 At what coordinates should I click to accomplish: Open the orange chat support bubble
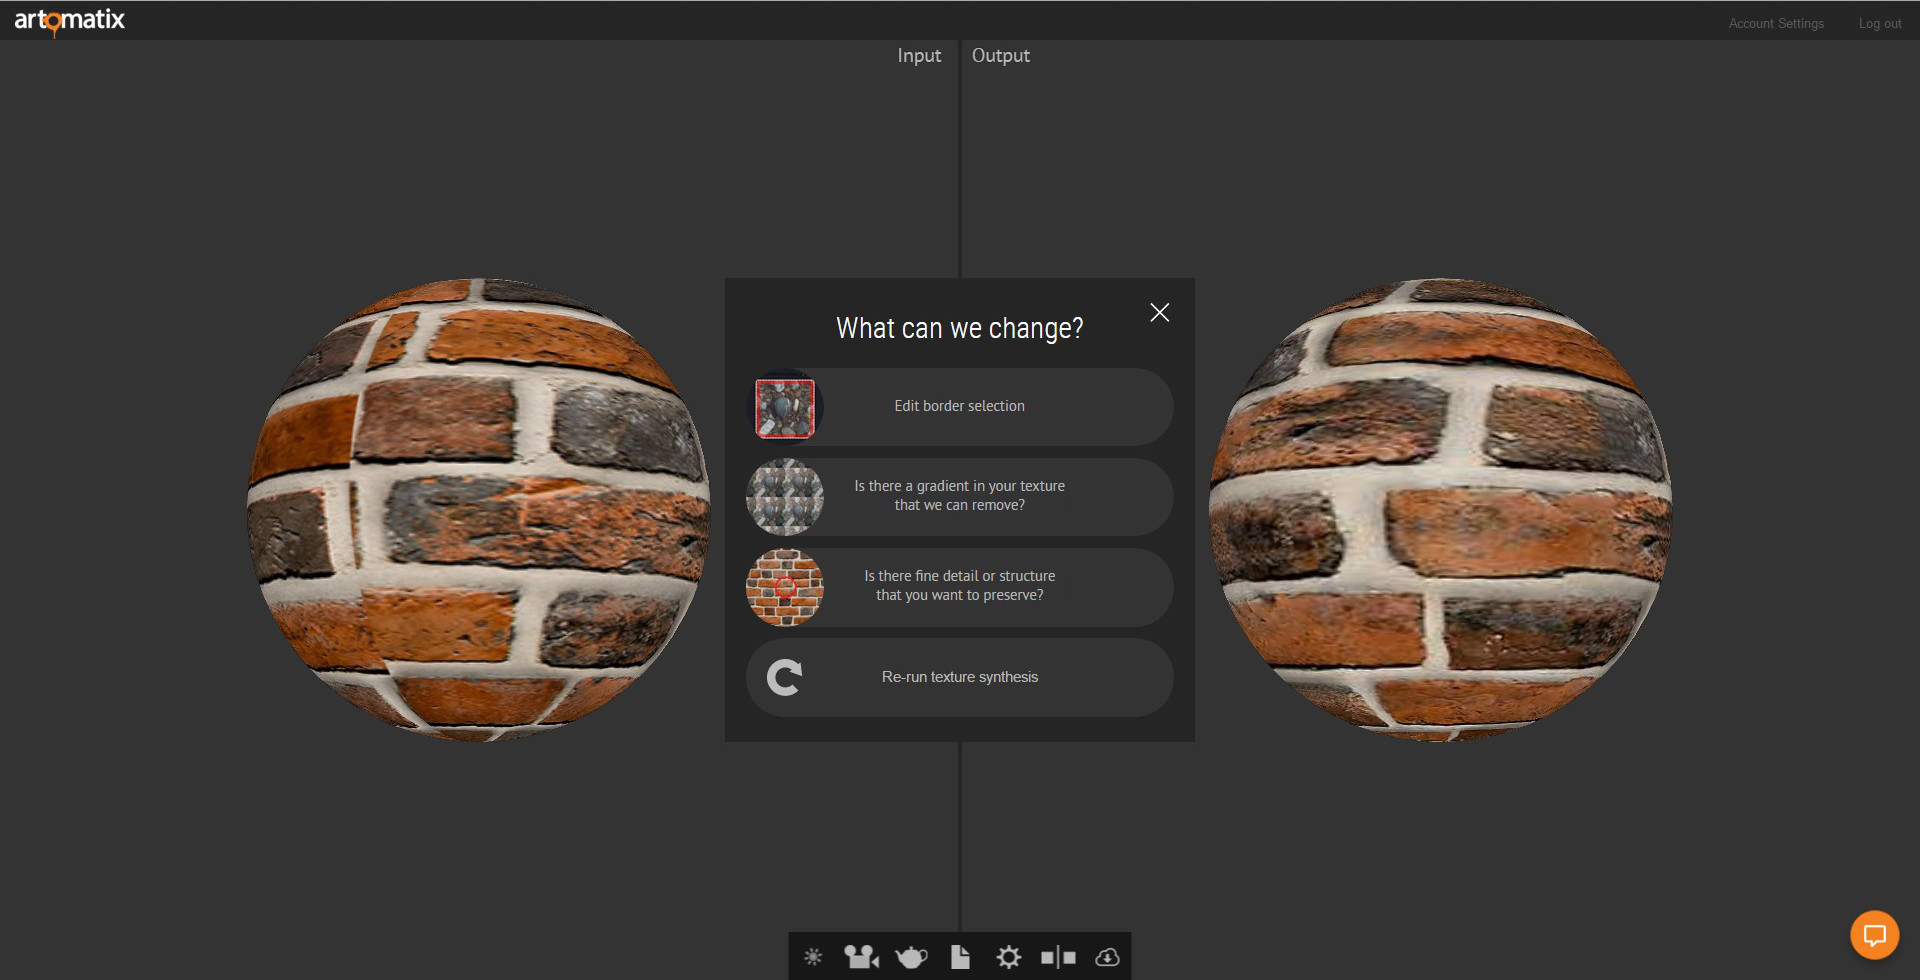pyautogui.click(x=1874, y=935)
